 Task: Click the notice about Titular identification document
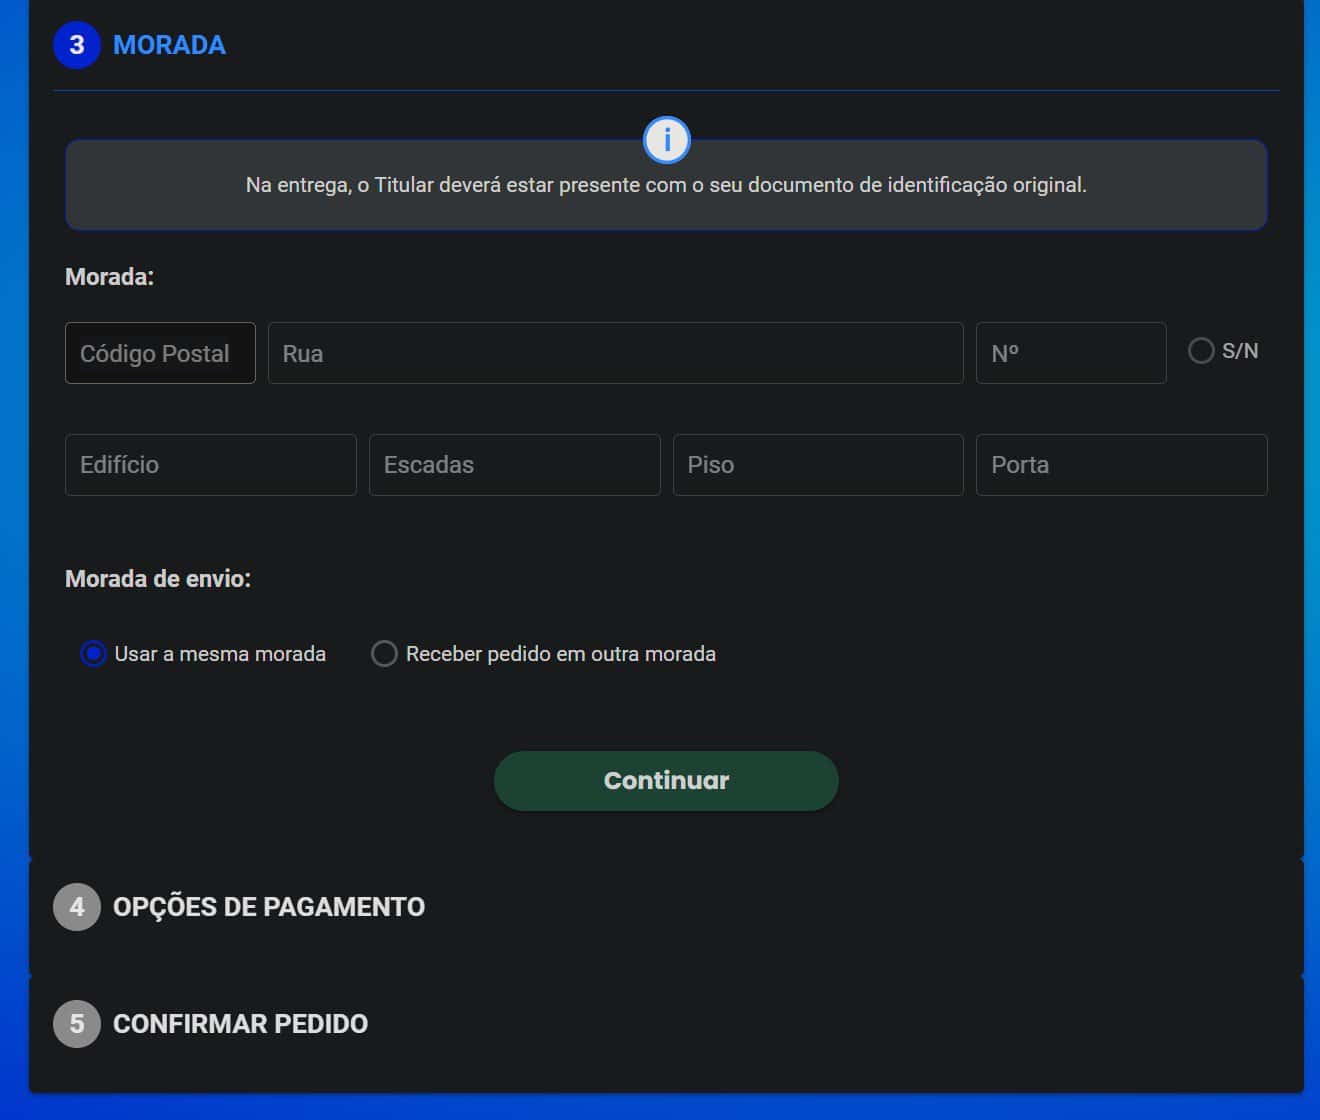pyautogui.click(x=666, y=185)
